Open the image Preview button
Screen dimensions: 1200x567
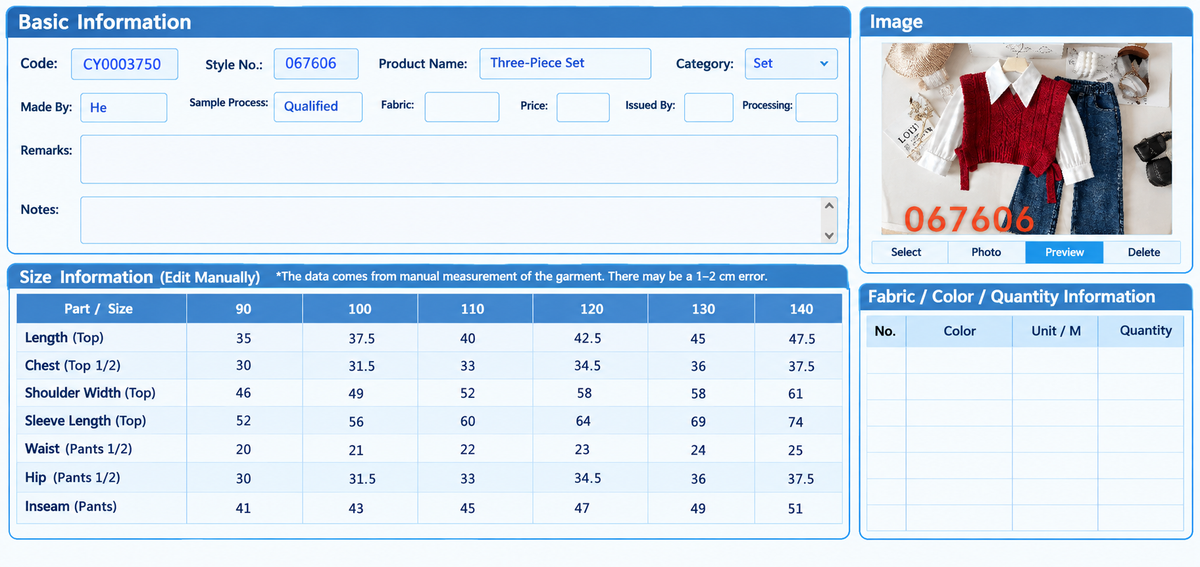(x=1064, y=252)
